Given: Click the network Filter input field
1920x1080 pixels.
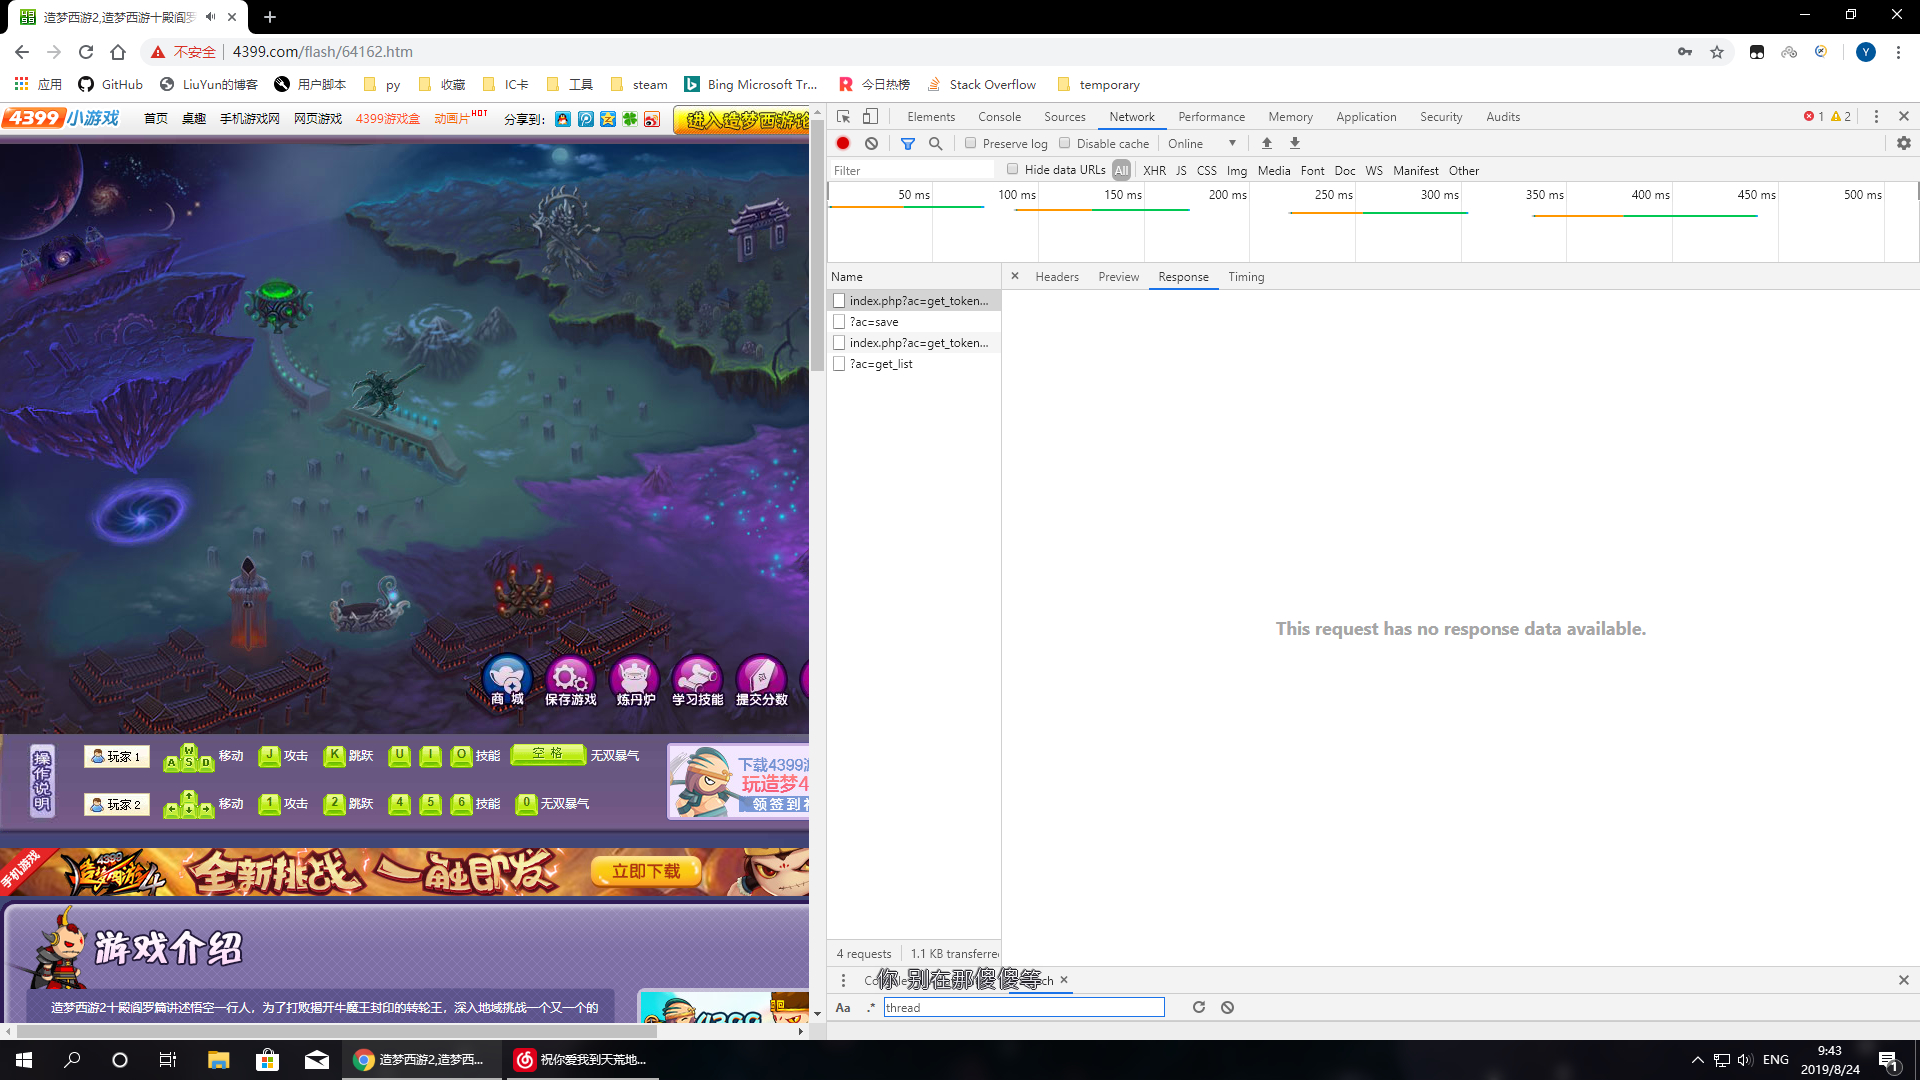Looking at the screenshot, I should coord(911,171).
